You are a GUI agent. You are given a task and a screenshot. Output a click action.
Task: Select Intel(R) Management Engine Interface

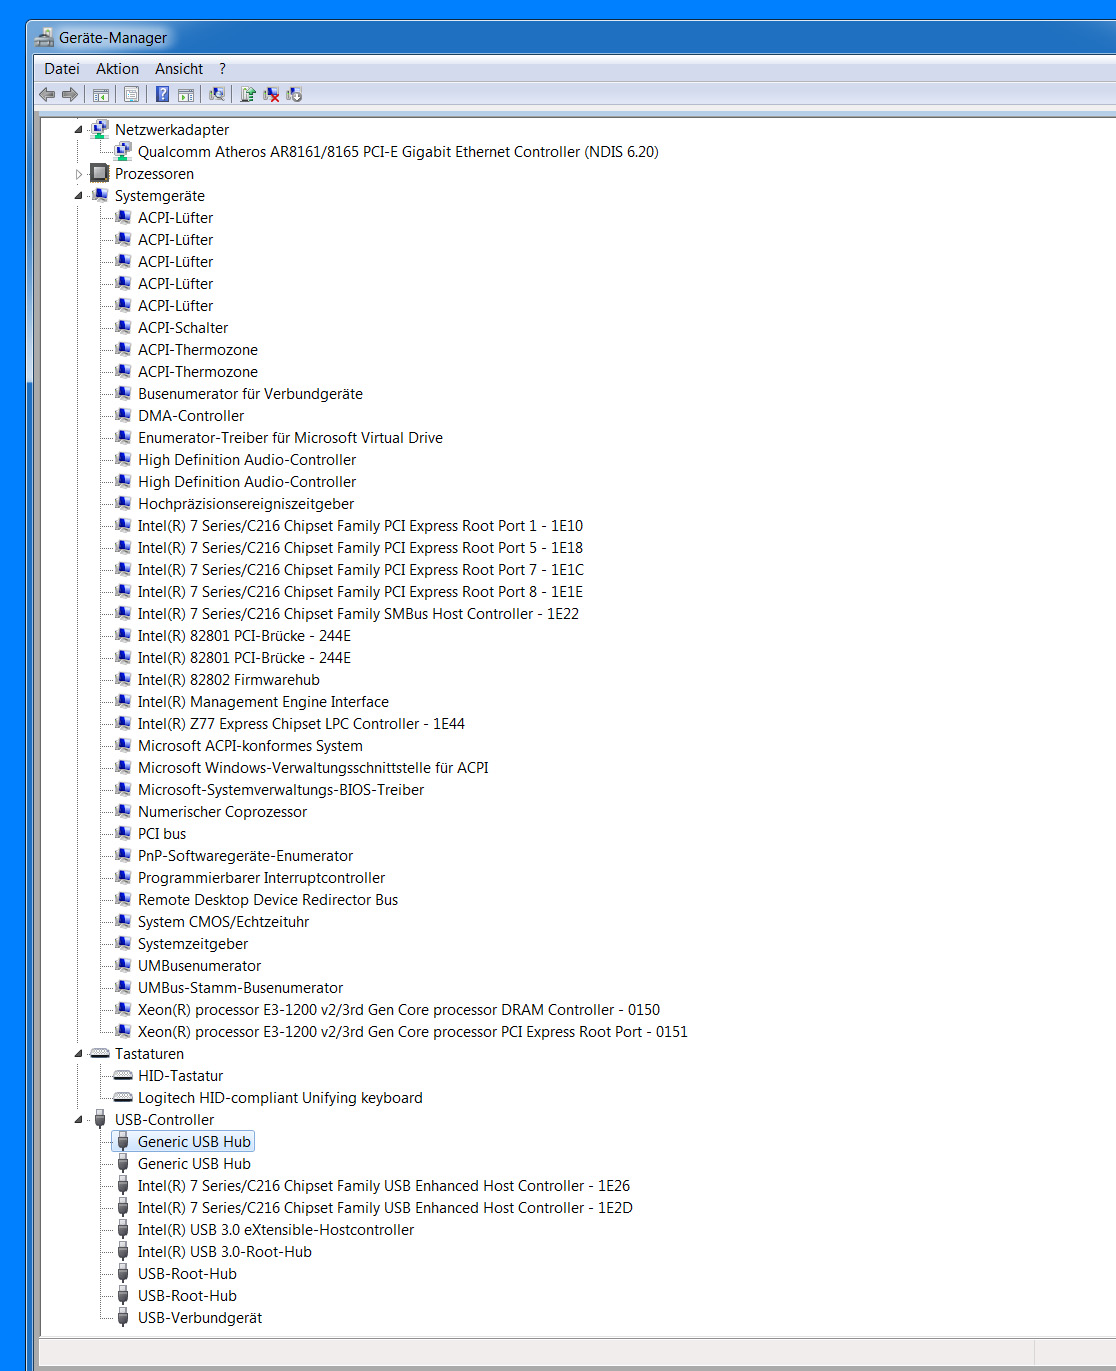pyautogui.click(x=263, y=702)
